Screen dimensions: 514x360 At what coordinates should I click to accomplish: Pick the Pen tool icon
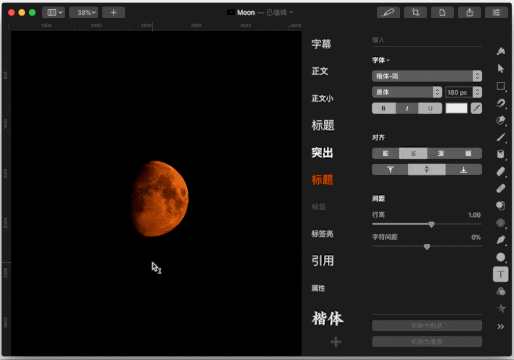500,240
